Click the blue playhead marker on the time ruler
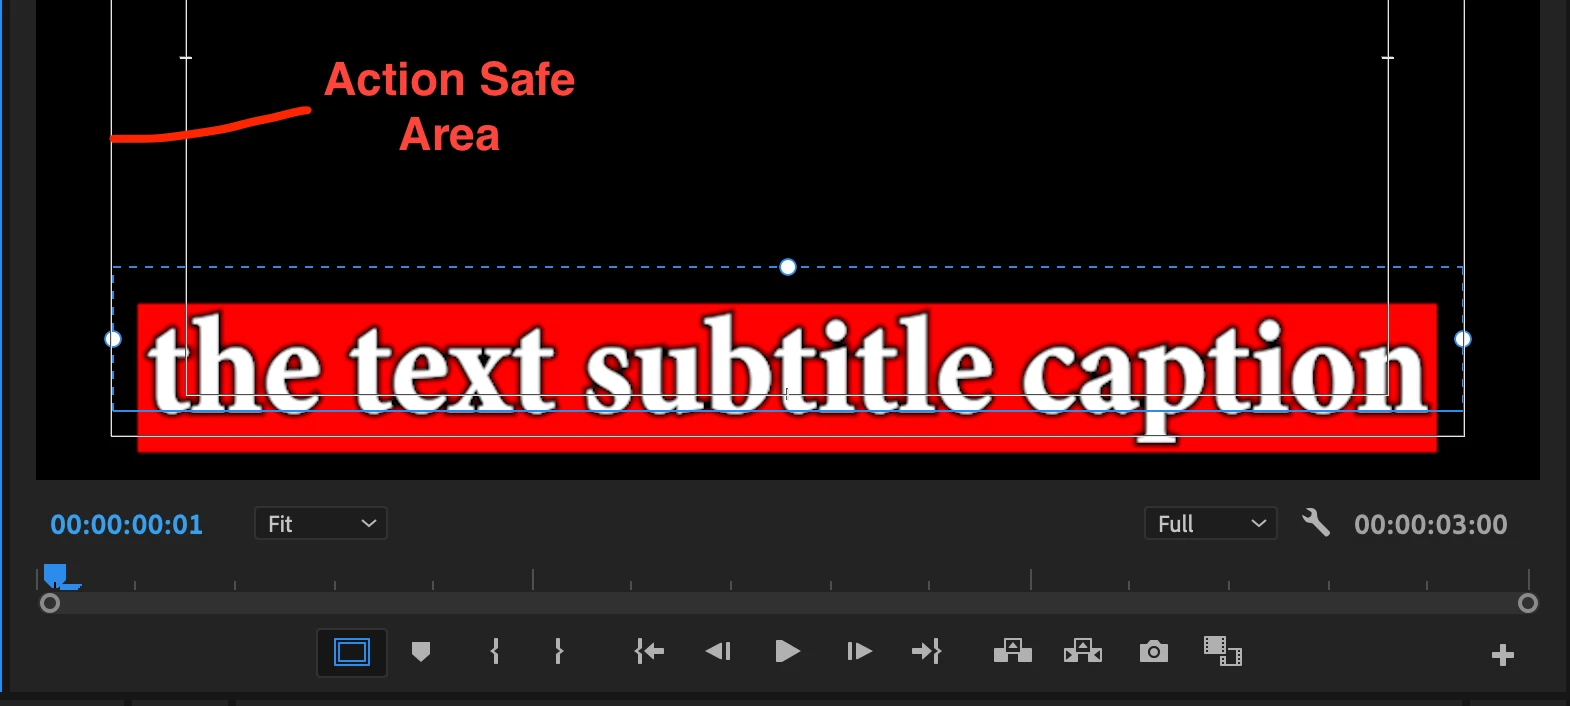The width and height of the screenshot is (1570, 706). tap(56, 575)
